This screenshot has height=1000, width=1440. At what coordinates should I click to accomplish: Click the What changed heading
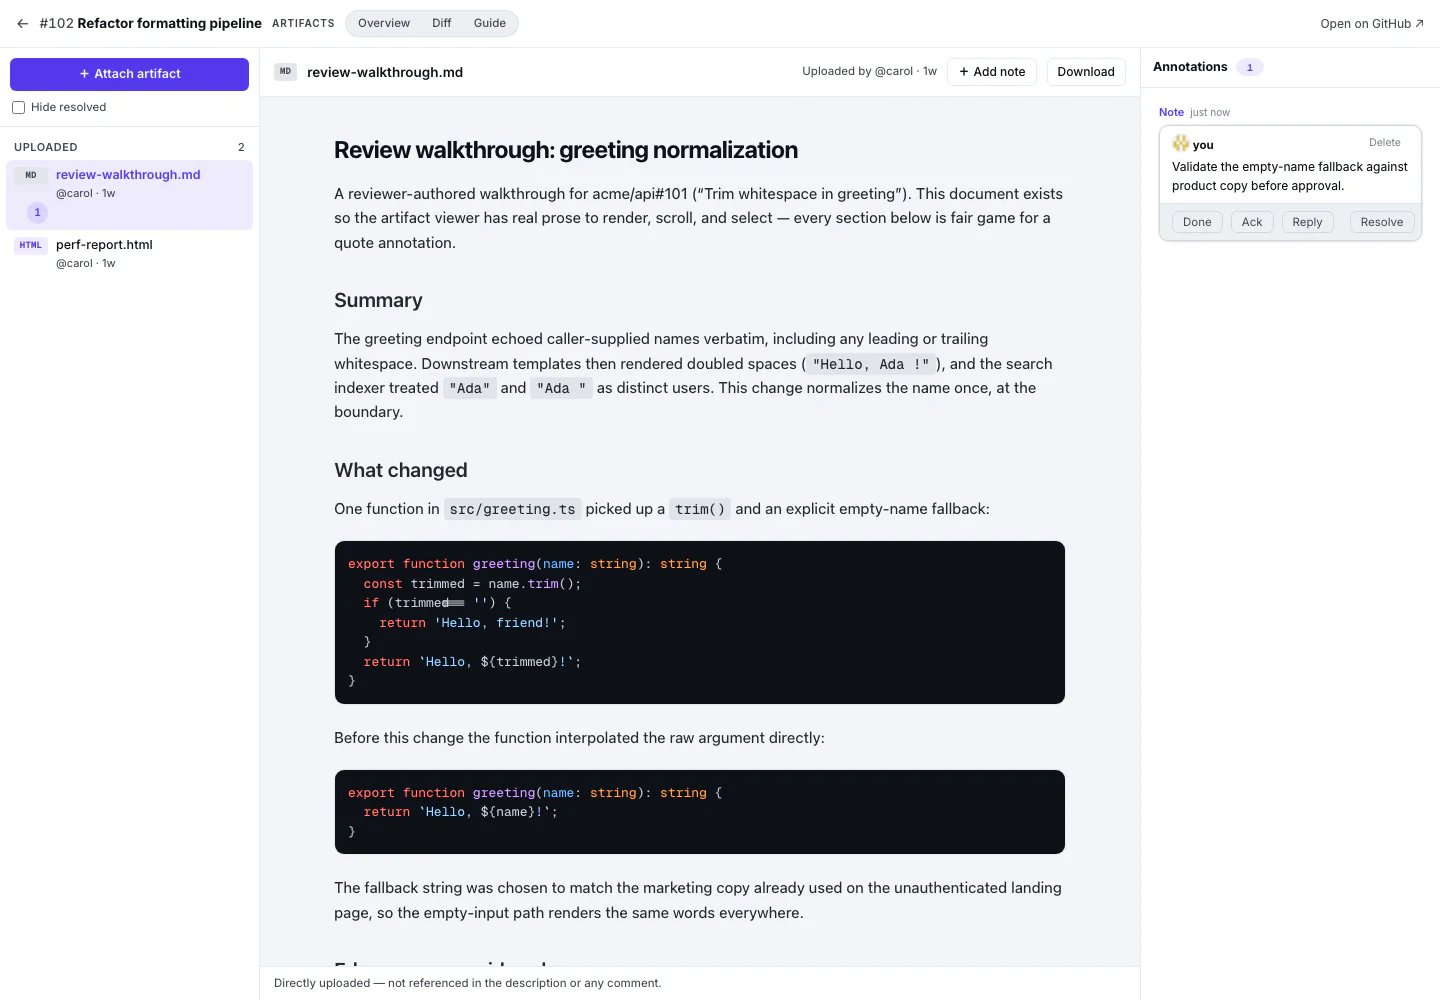400,470
